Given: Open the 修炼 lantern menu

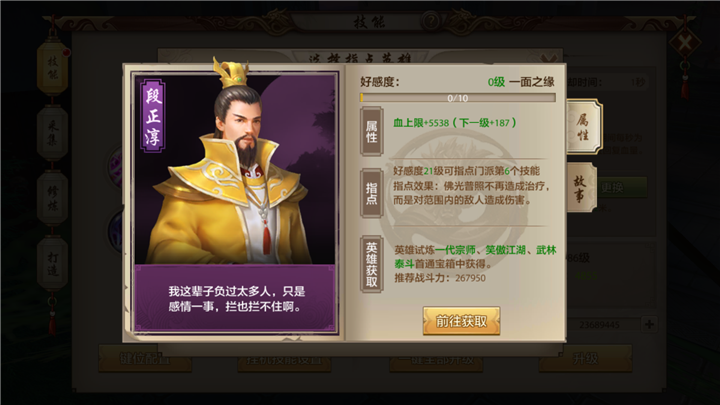Looking at the screenshot, I should pos(53,198).
